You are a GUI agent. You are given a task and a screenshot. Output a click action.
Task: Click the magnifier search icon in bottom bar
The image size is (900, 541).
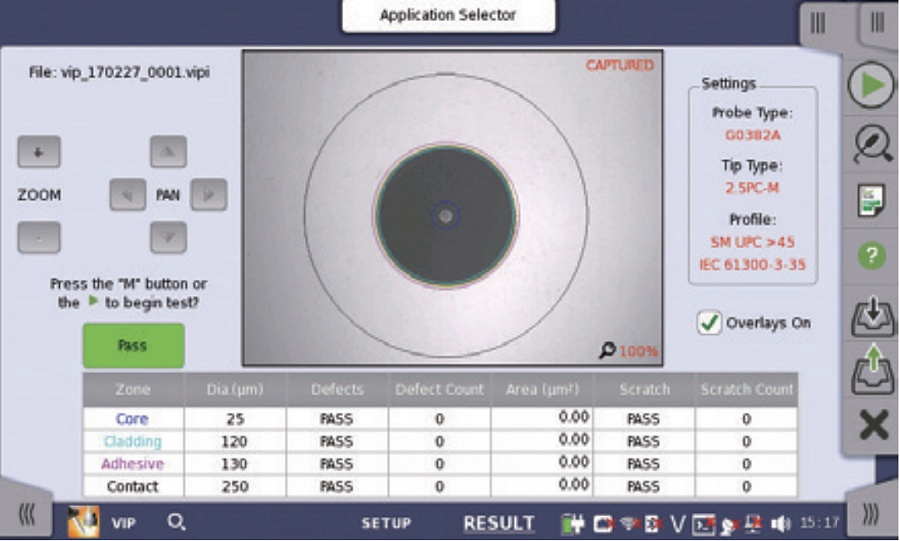176,522
